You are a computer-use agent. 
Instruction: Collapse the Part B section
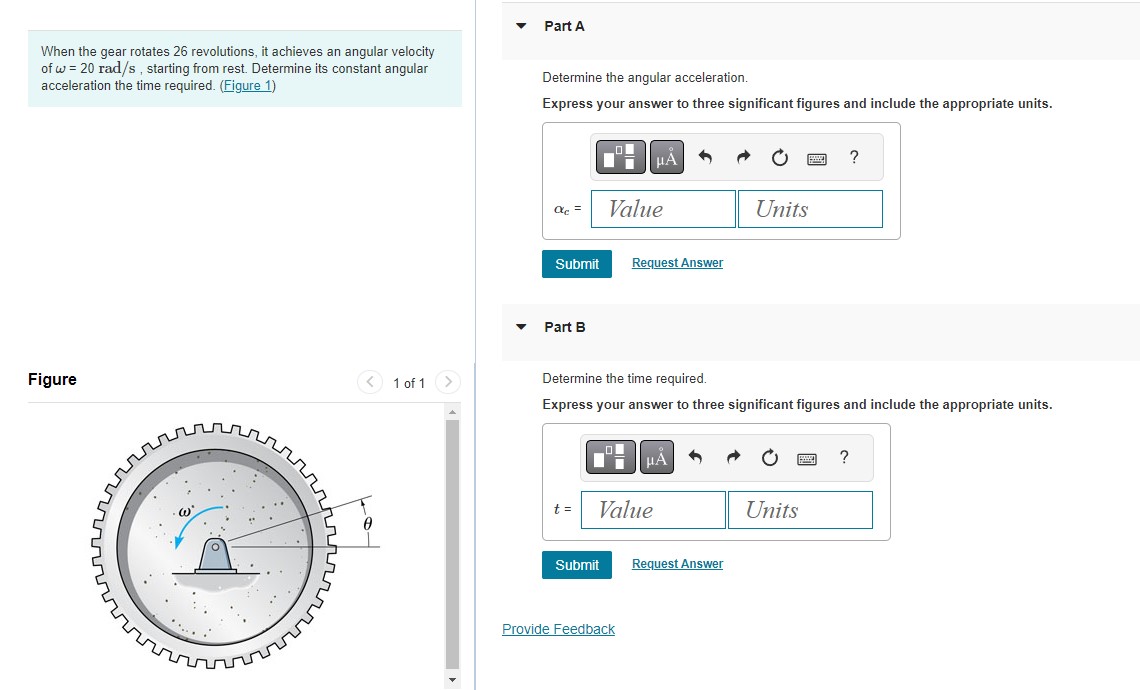point(520,326)
